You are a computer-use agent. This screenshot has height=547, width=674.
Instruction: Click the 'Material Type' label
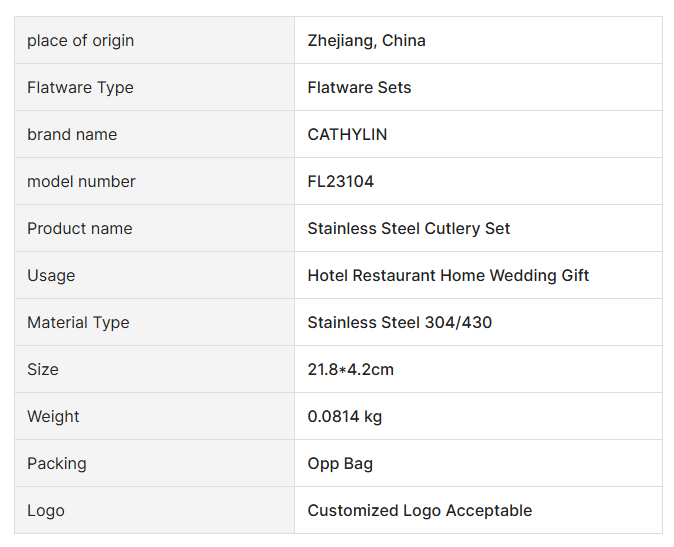click(x=78, y=323)
